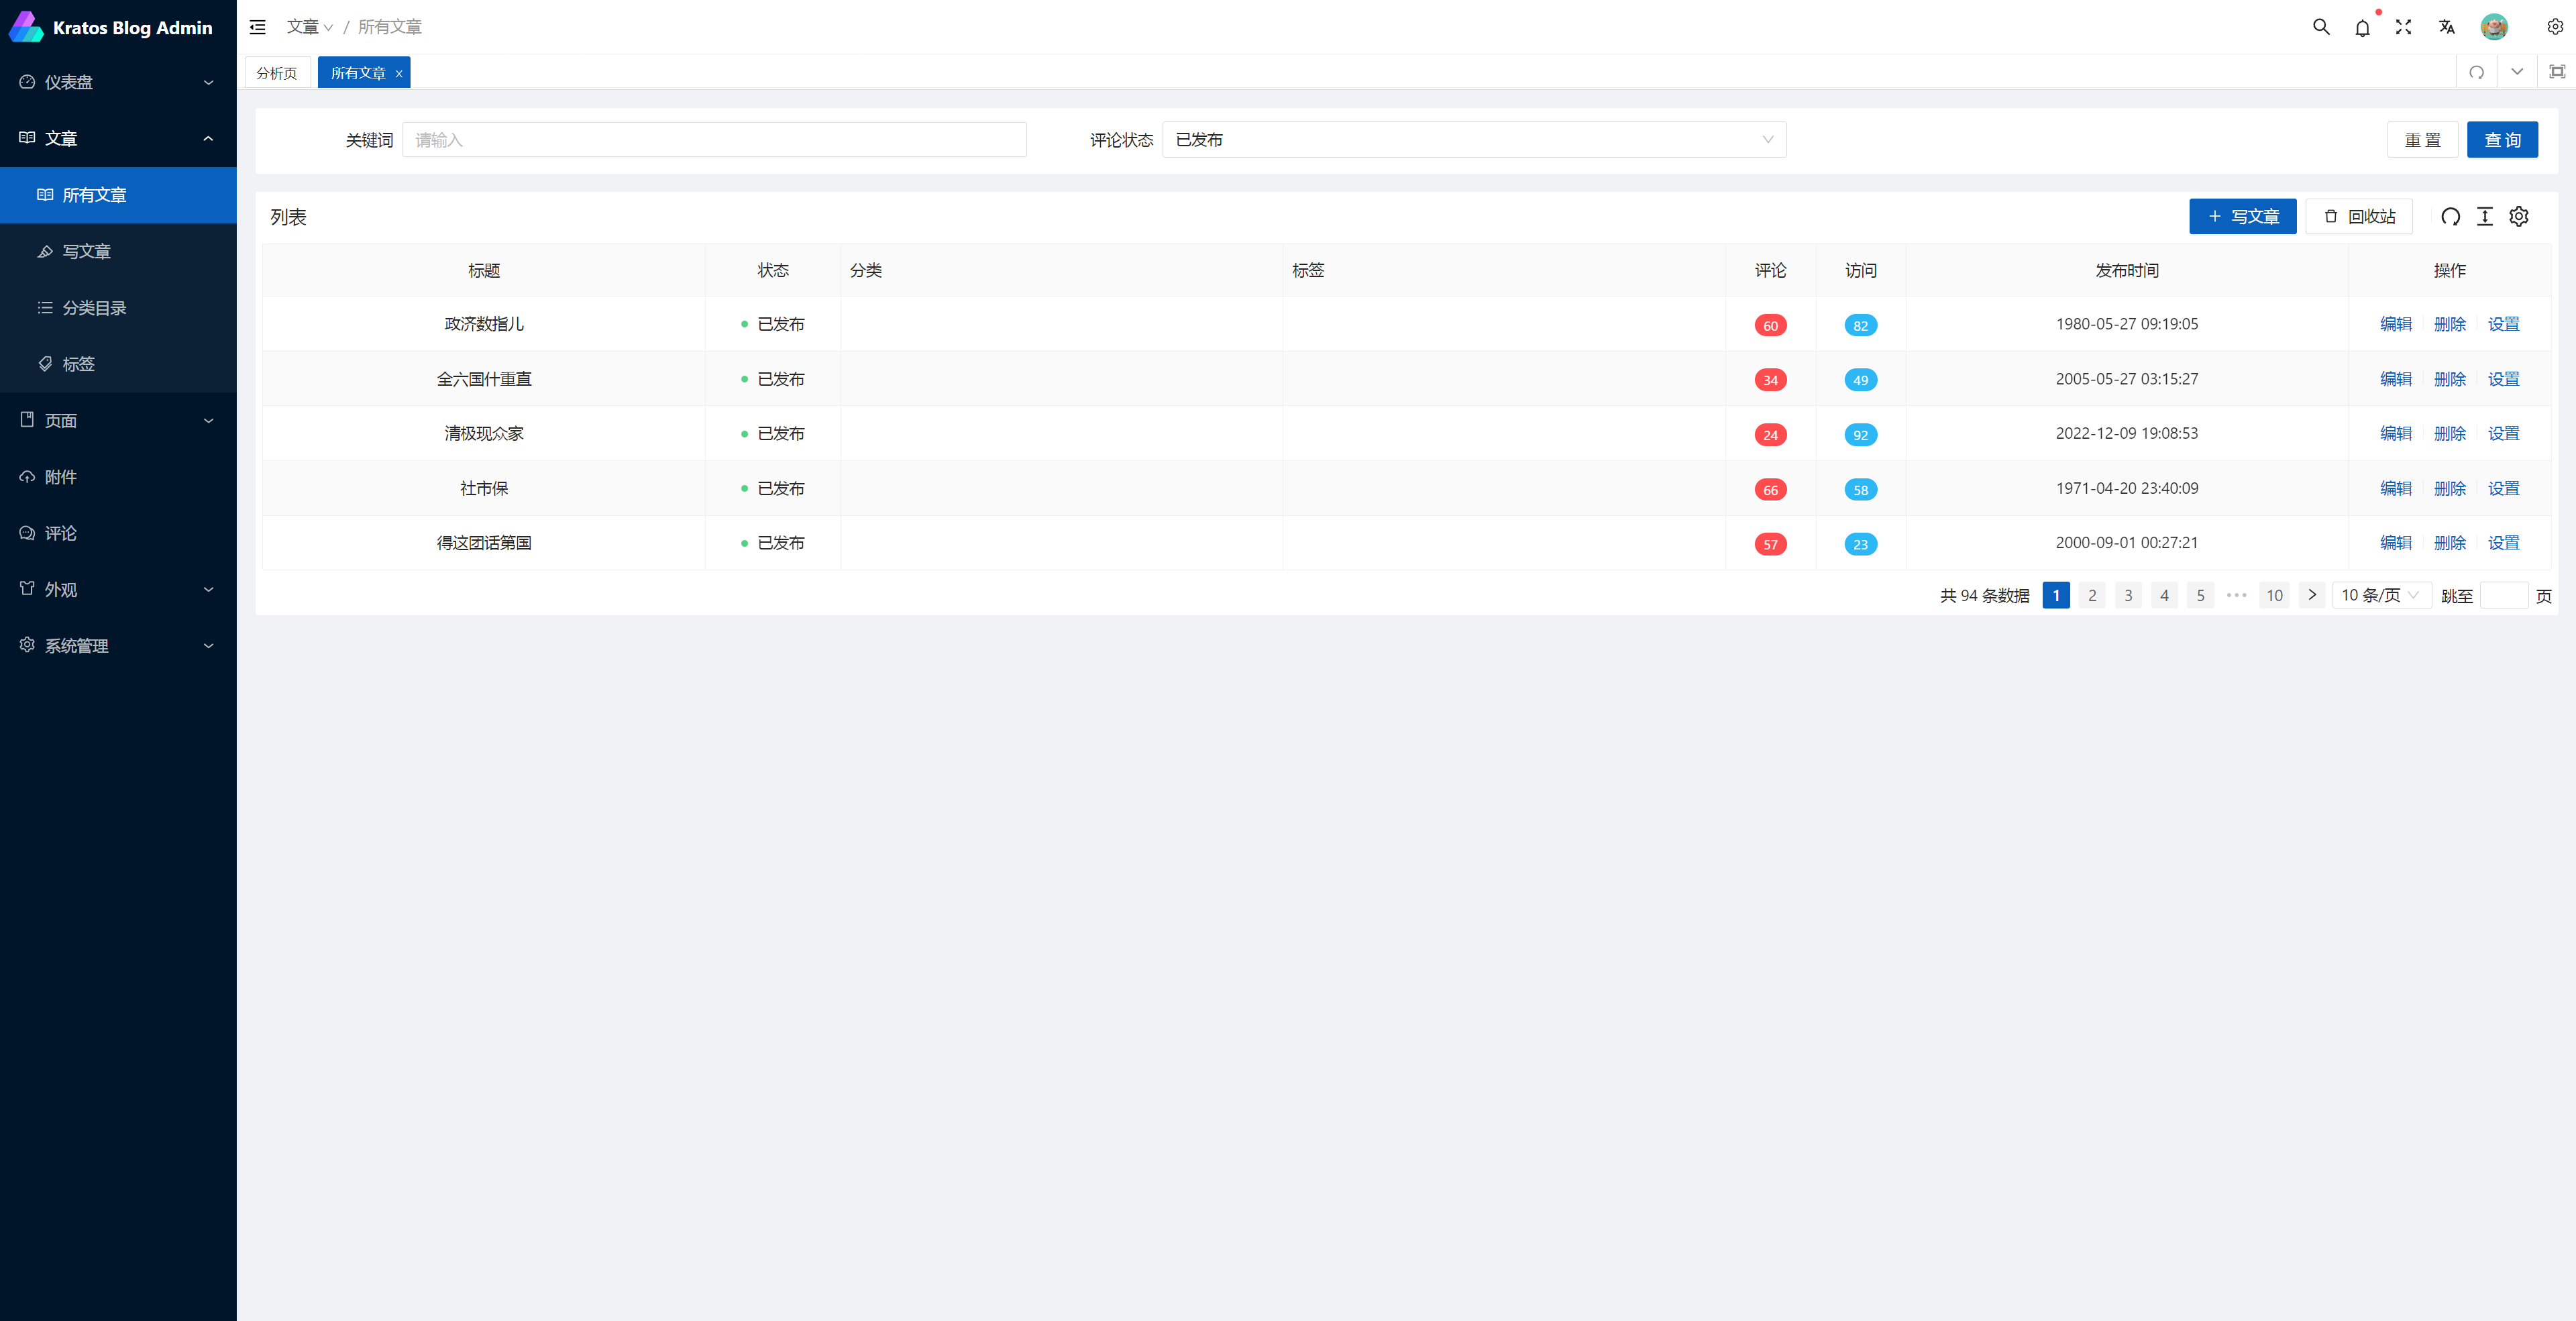Open the language translation icon
Screen dimensions: 2576x1321
pos(2446,27)
